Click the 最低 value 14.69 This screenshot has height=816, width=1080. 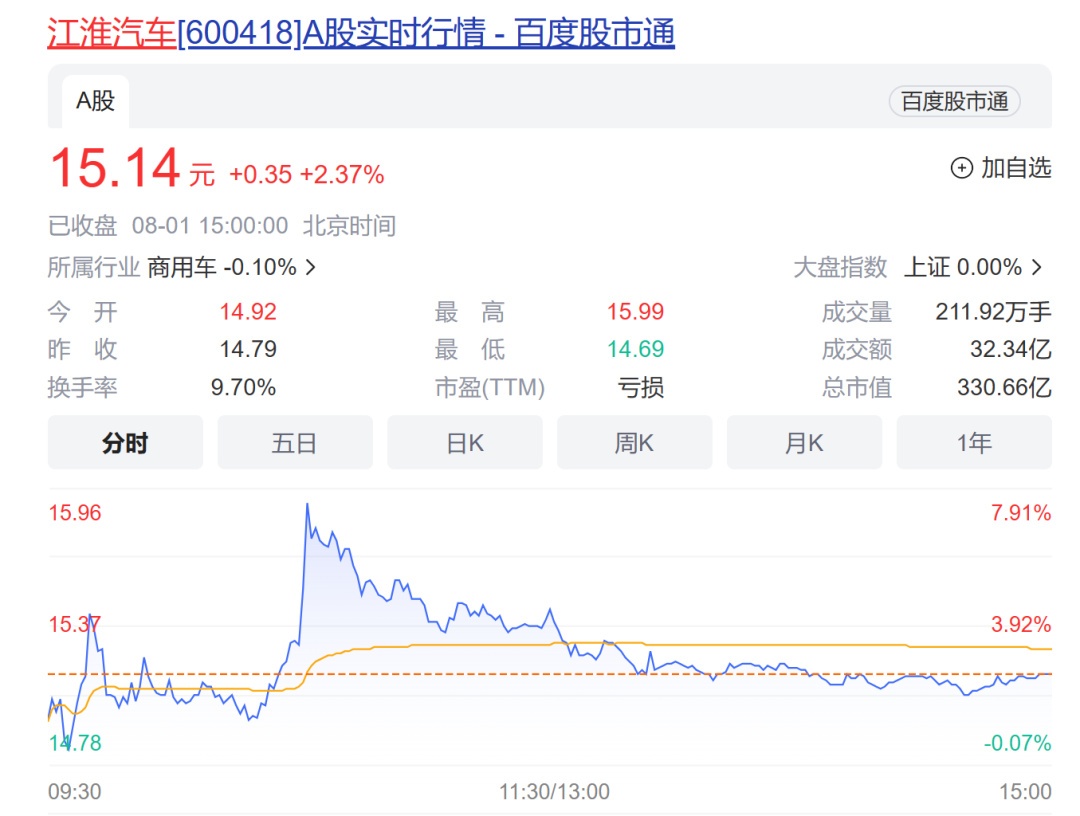coord(635,349)
